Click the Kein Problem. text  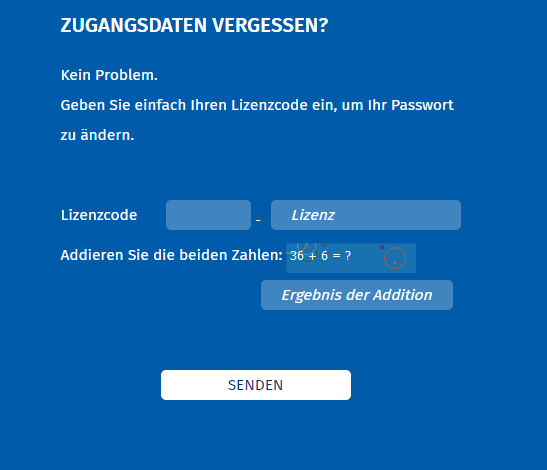coord(109,75)
